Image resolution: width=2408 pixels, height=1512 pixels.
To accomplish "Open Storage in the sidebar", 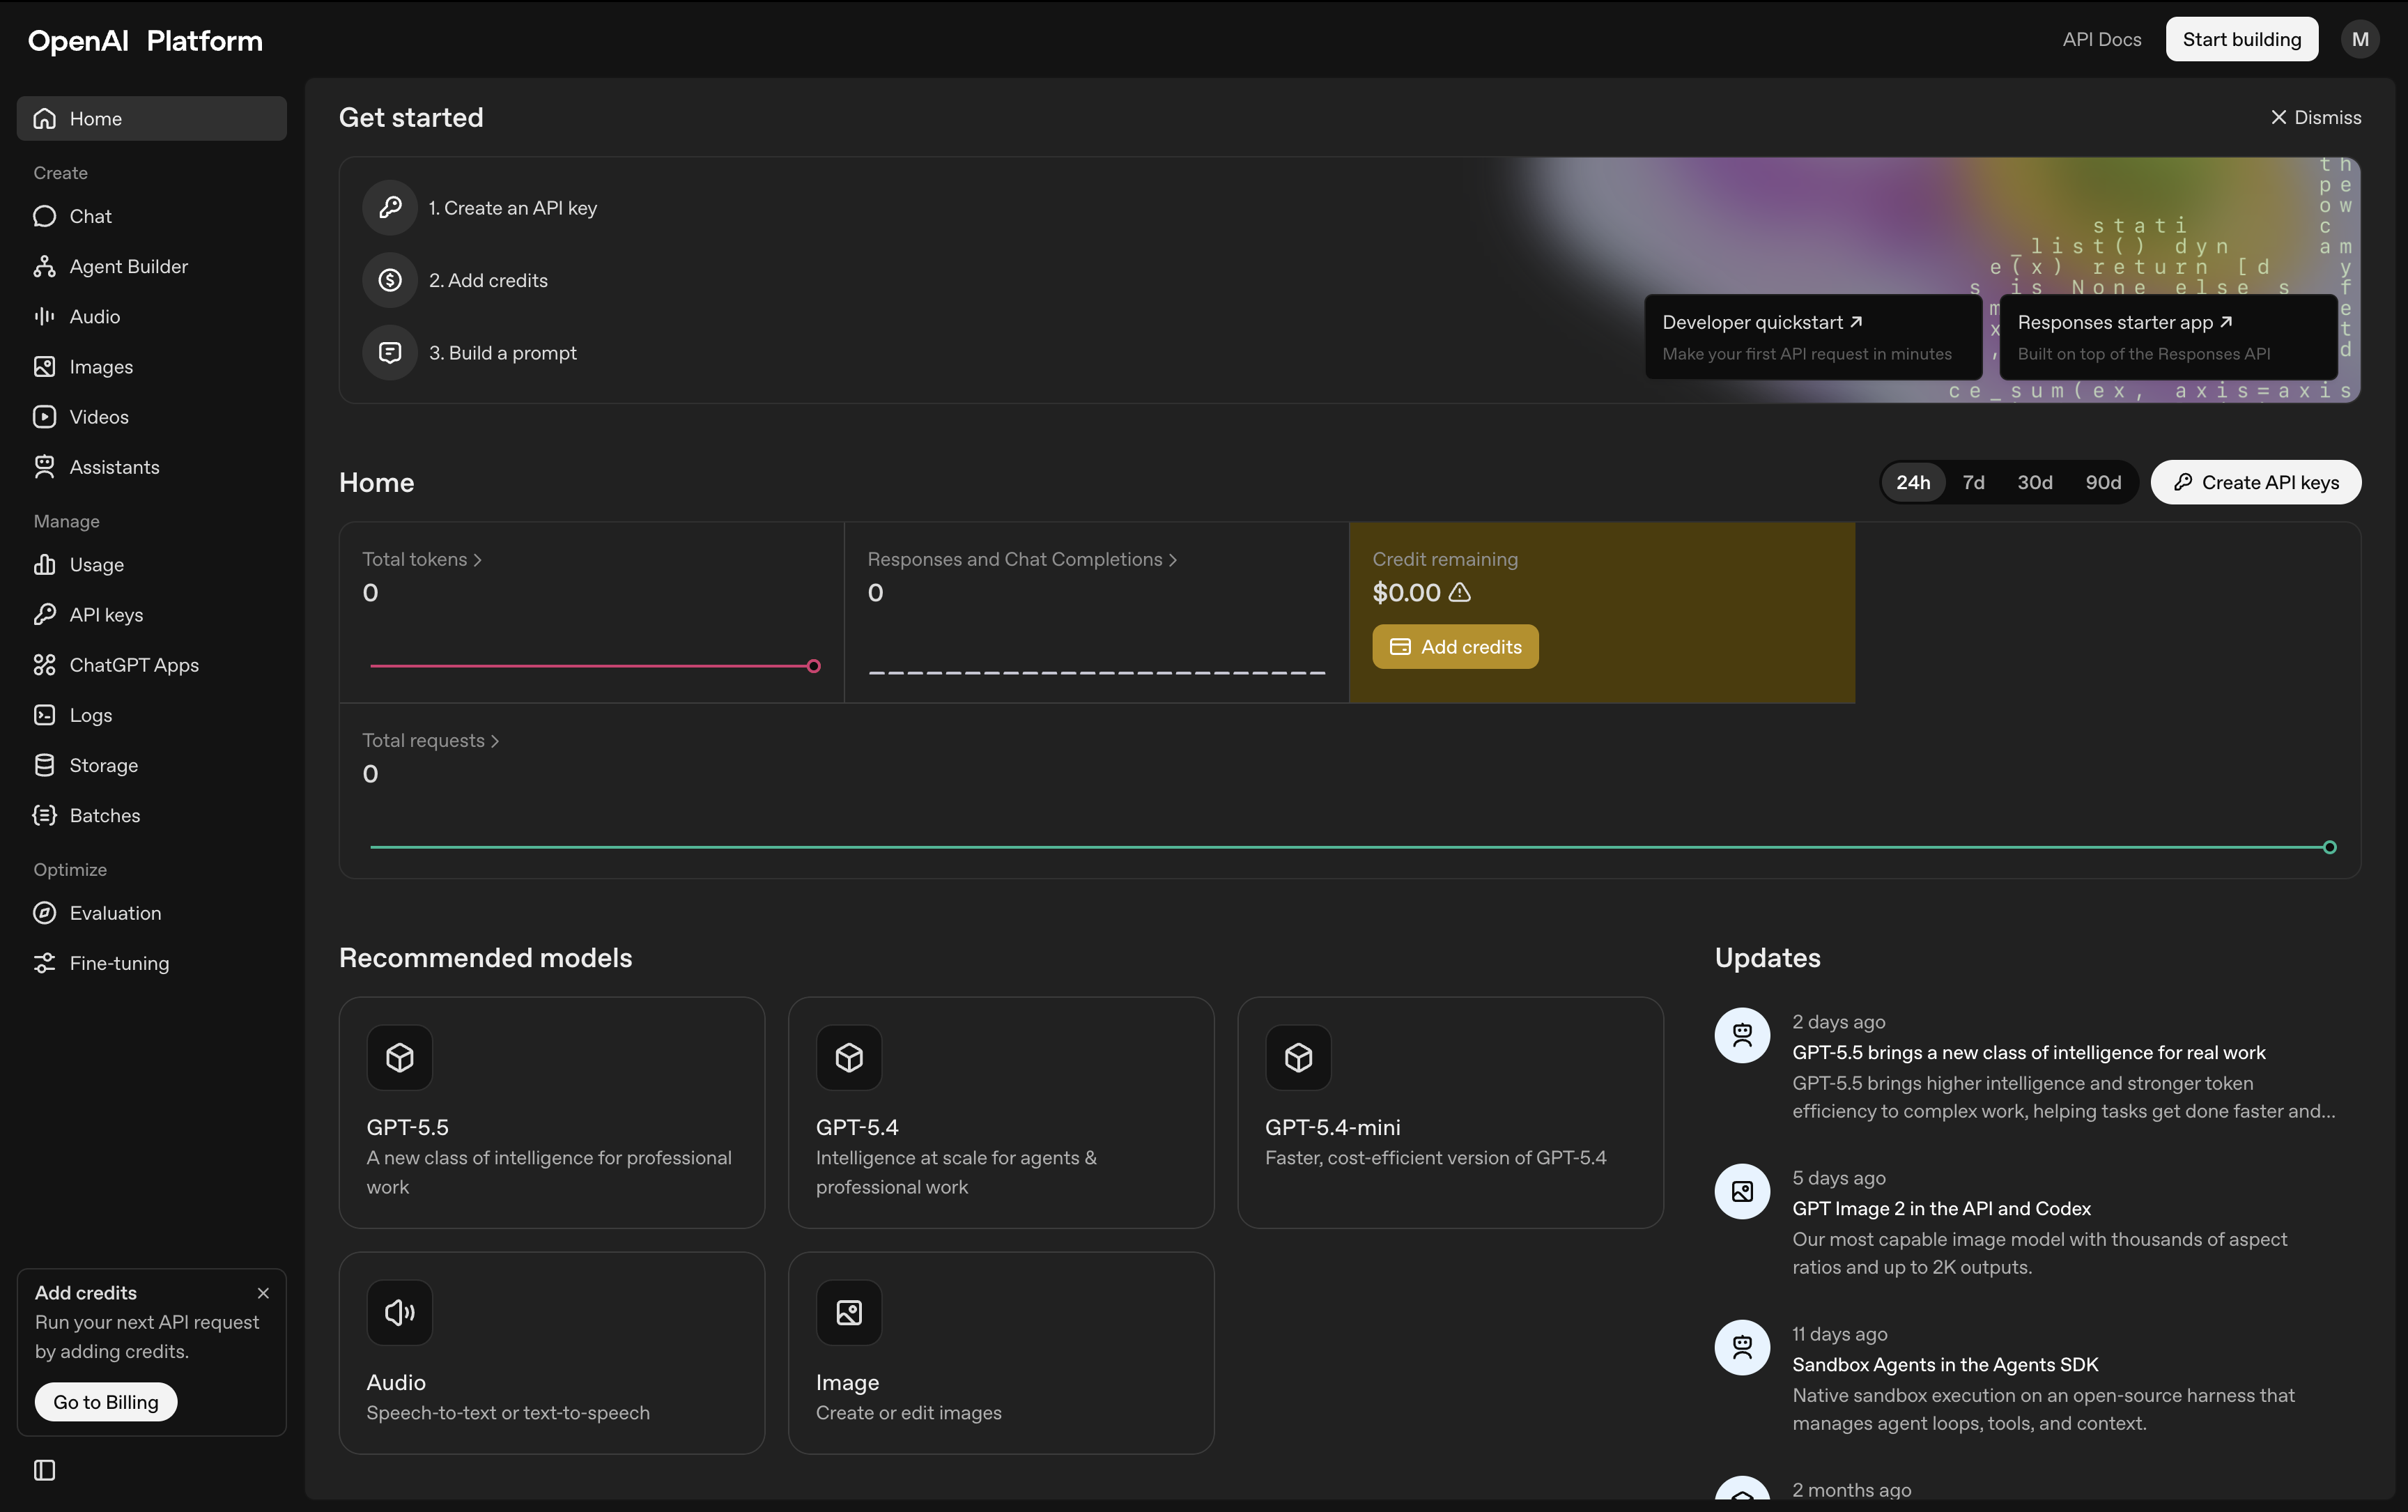I will (151, 765).
